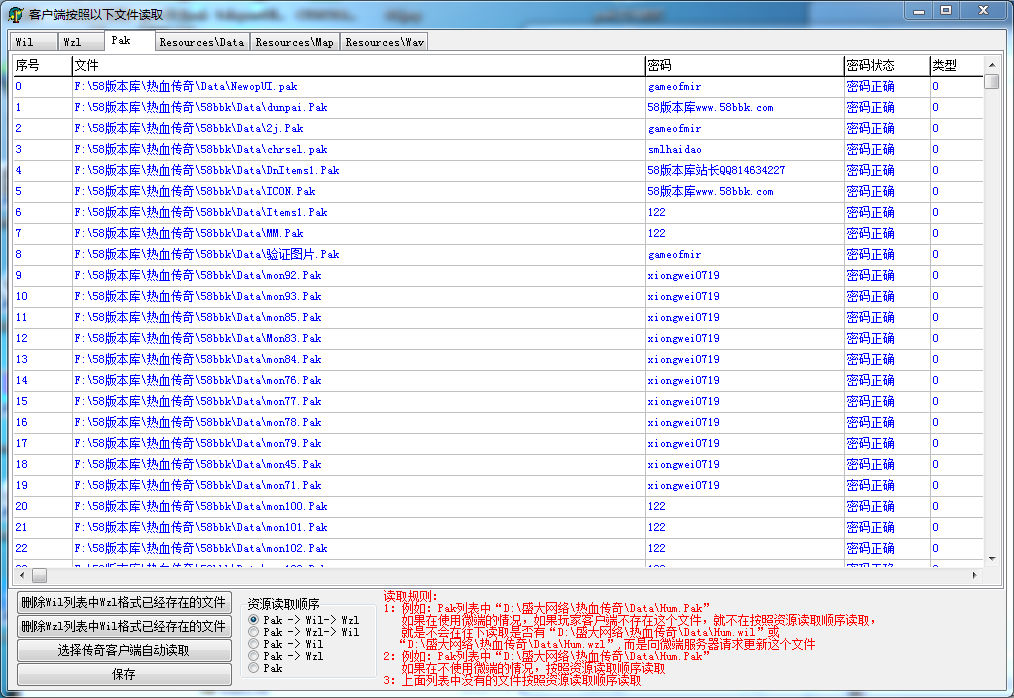This screenshot has height=698, width=1014.
Task: Select the mon93.Pak file path
Action: point(198,296)
